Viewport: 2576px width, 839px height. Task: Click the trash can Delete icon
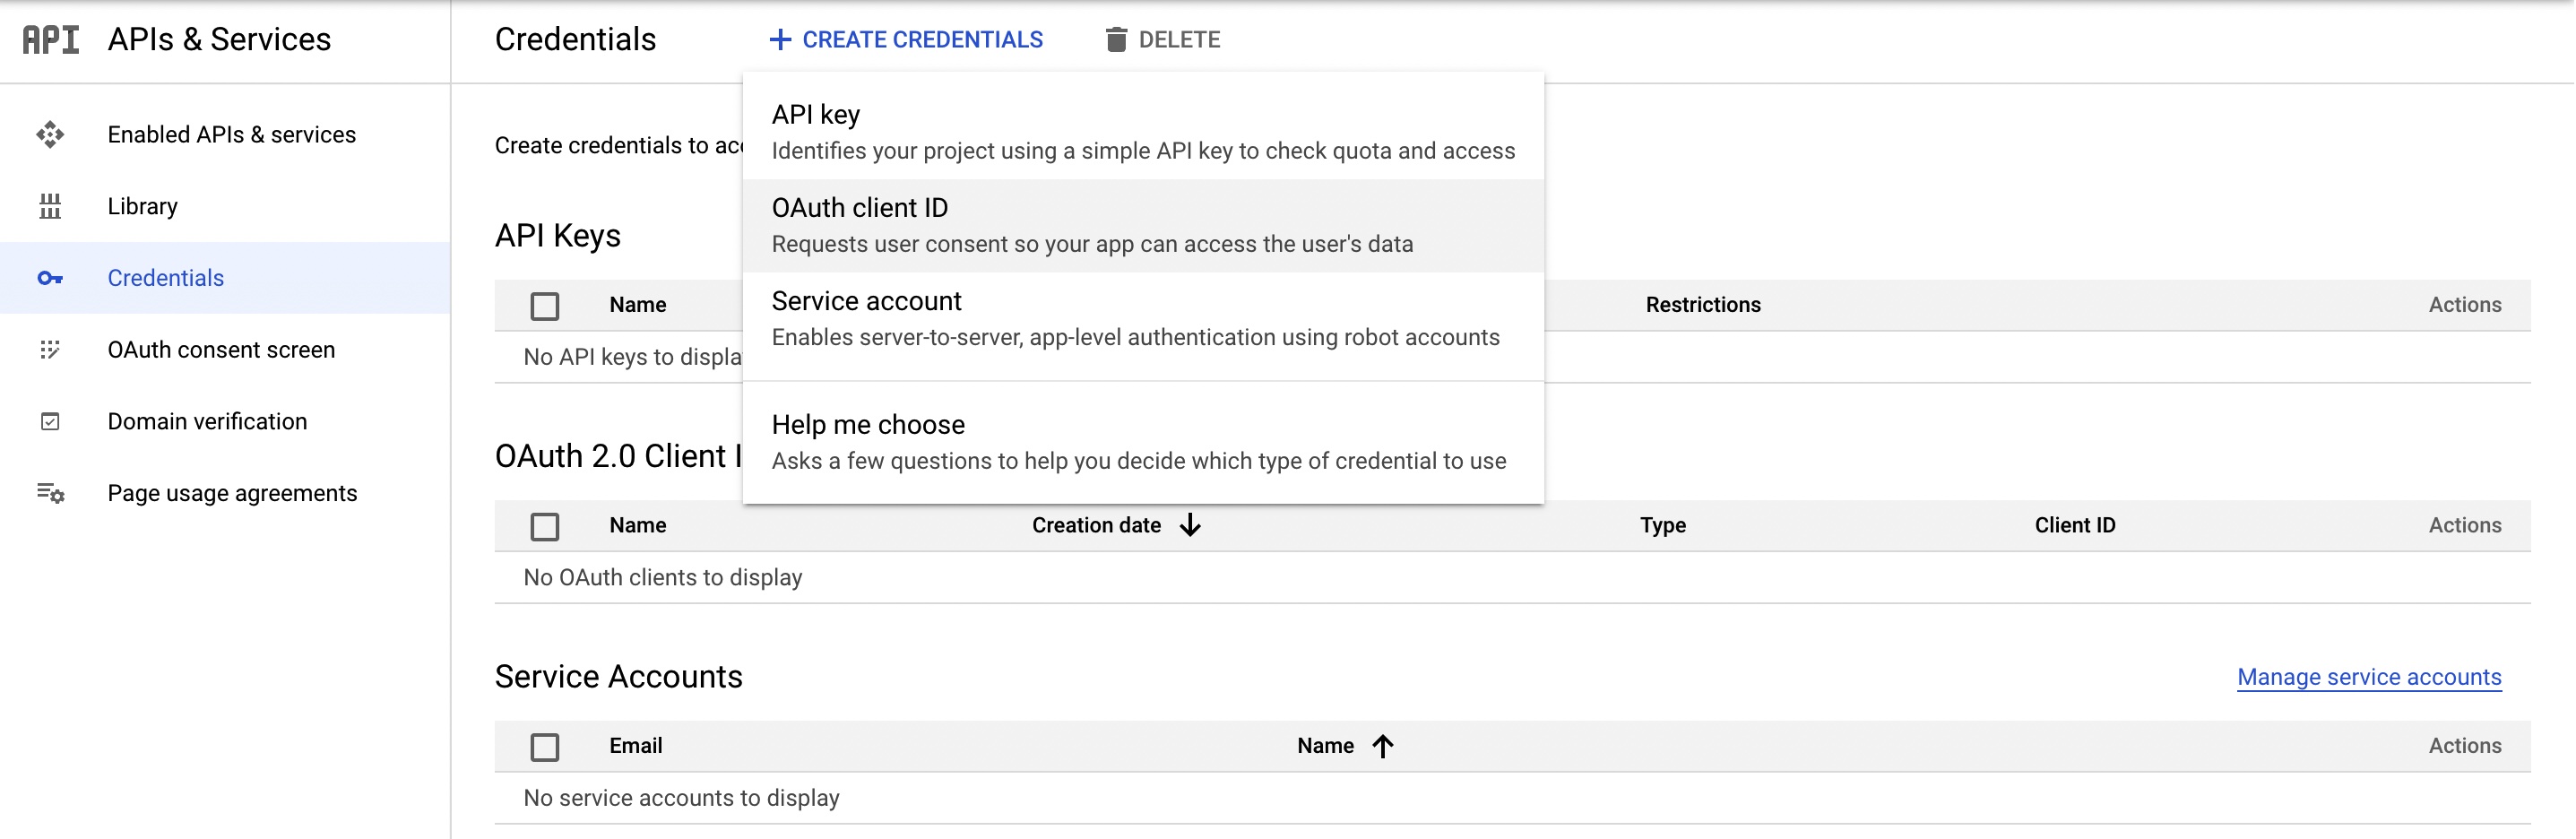coord(1116,39)
